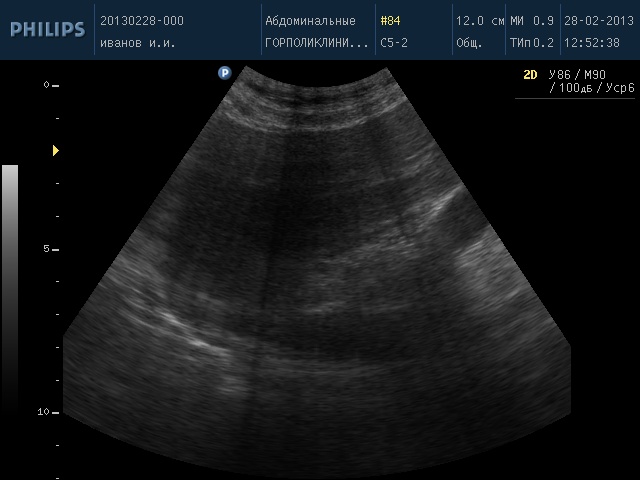The width and height of the screenshot is (640, 480).
Task: Click the 12.0 см depth value
Action: (x=478, y=21)
